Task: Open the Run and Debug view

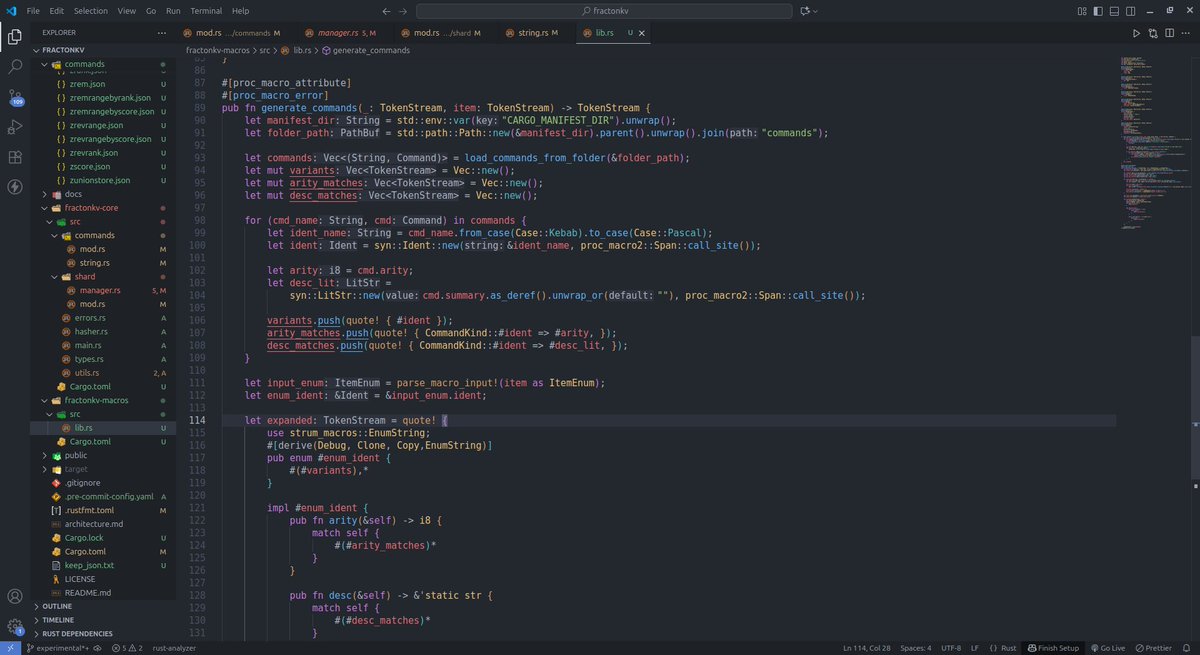Action: (x=15, y=127)
